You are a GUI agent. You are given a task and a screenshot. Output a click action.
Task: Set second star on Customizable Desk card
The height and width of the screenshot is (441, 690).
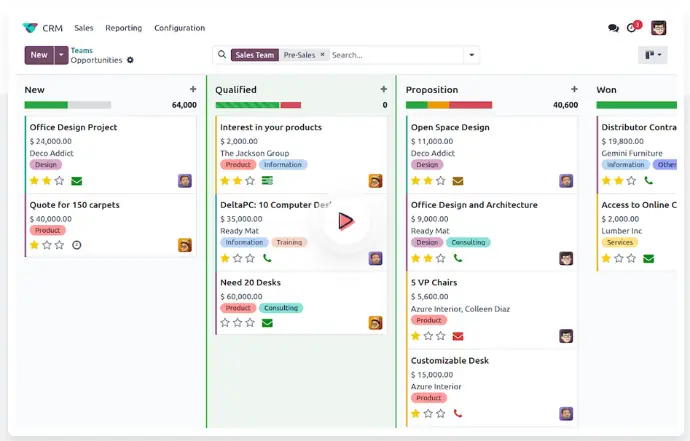[x=428, y=413]
